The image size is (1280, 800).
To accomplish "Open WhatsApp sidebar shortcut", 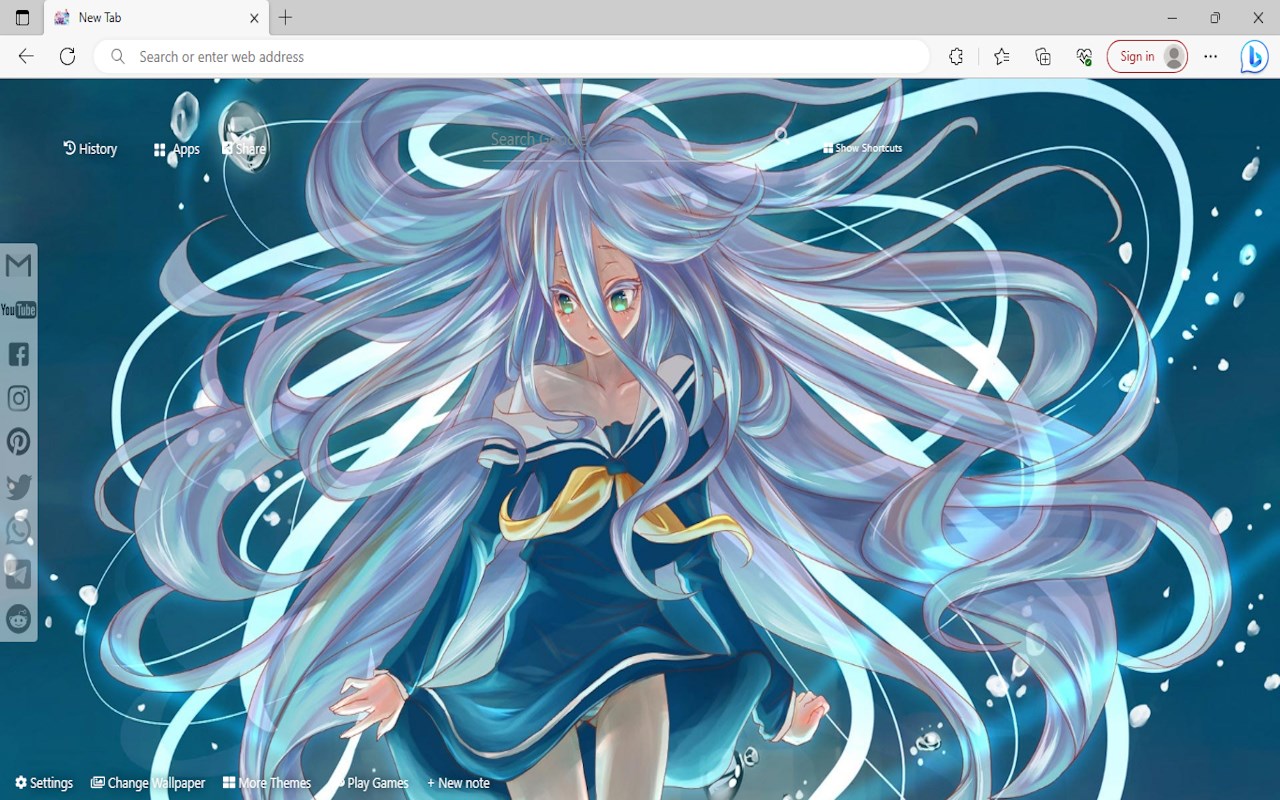I will point(18,530).
